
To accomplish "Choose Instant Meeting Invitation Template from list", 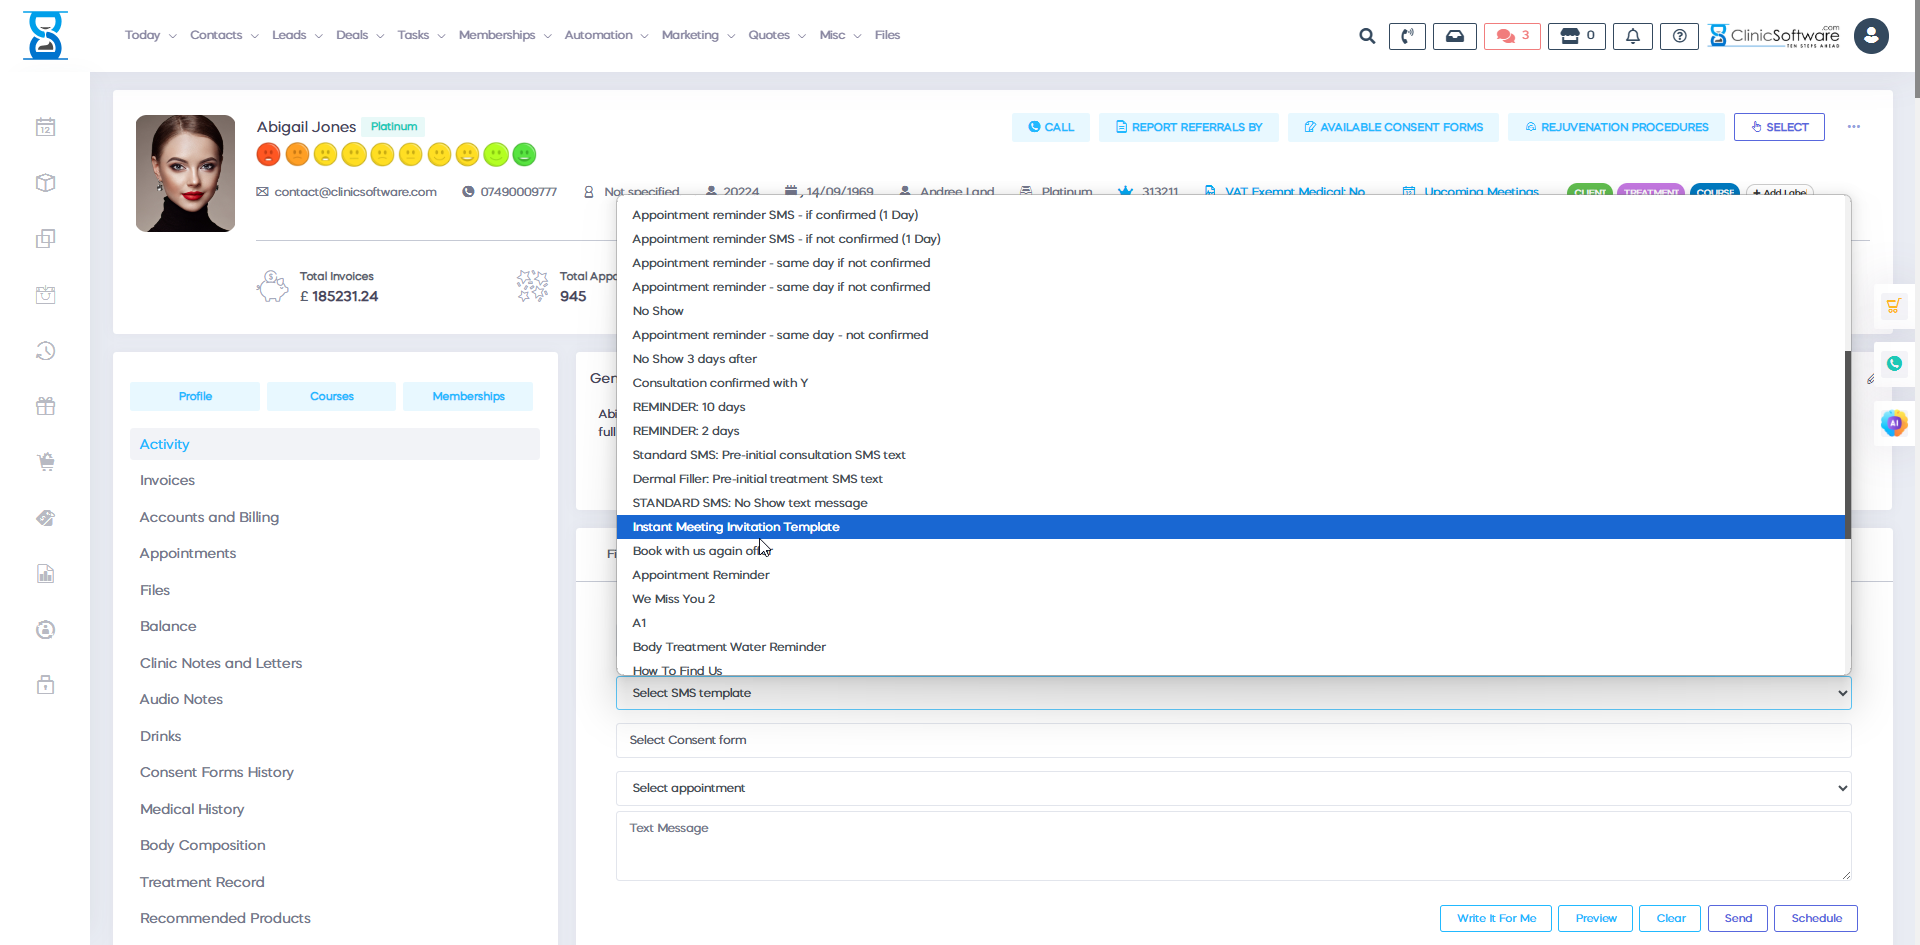I will click(x=736, y=527).
